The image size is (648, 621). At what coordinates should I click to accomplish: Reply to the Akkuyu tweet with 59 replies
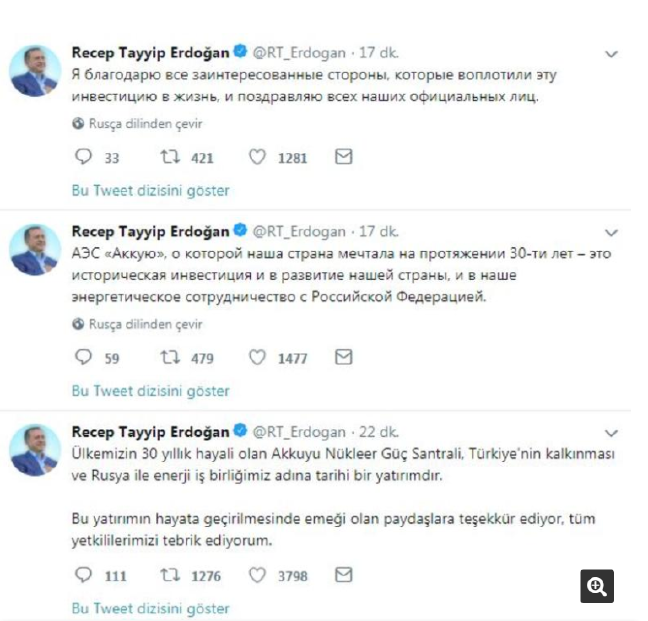tap(83, 357)
